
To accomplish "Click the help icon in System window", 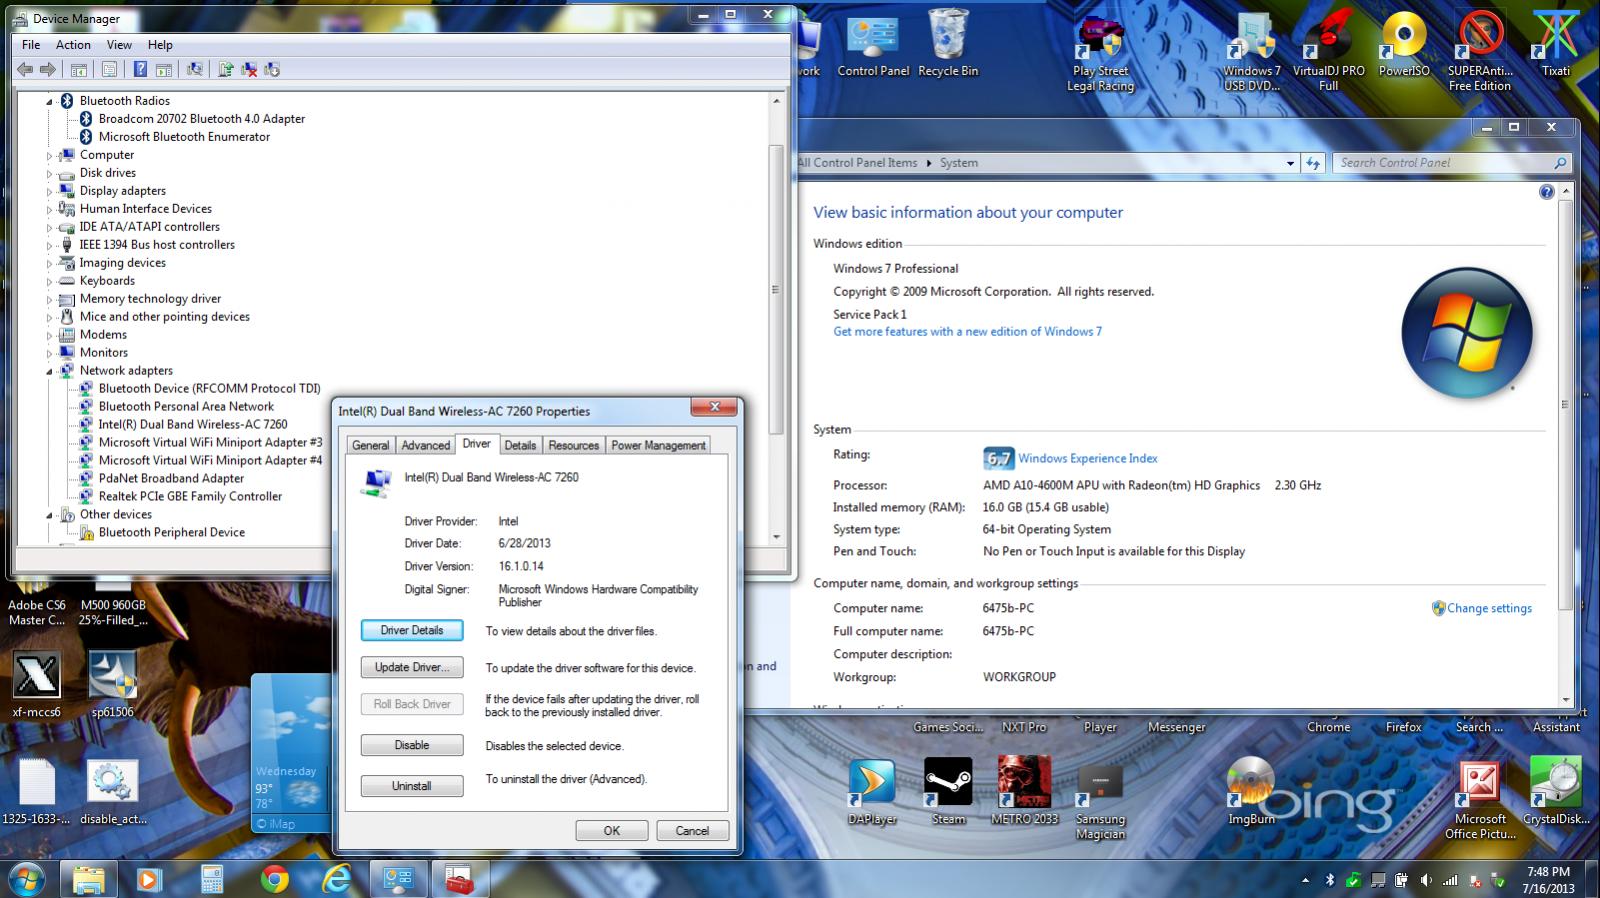I will 1546,192.
